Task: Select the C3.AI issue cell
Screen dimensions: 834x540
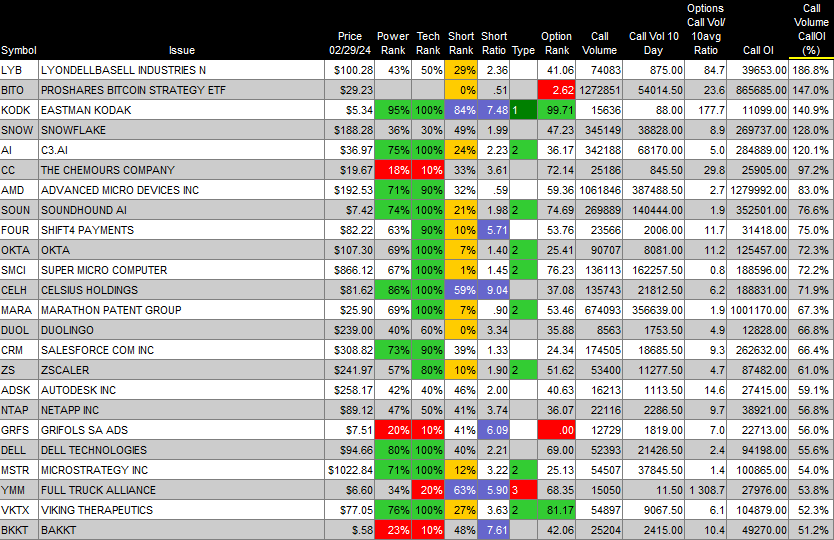Action: click(181, 150)
